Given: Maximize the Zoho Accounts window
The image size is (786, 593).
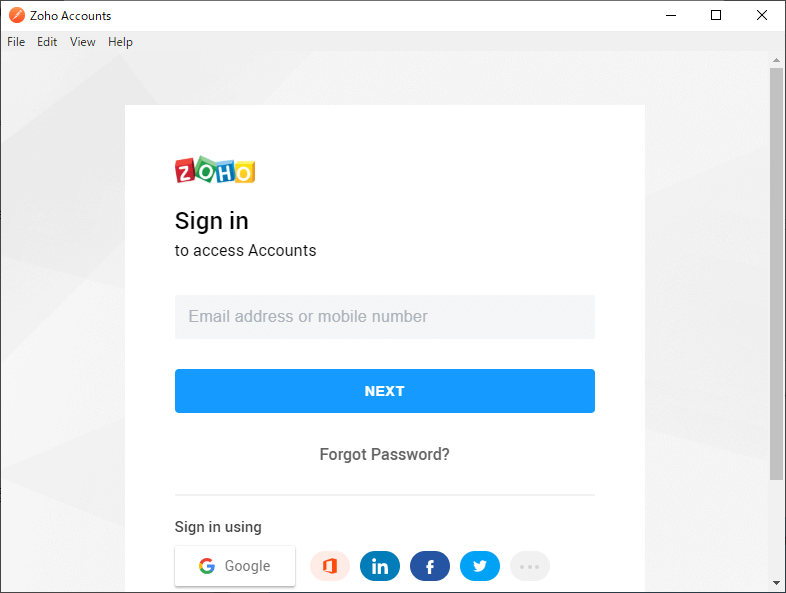Looking at the screenshot, I should click(716, 15).
